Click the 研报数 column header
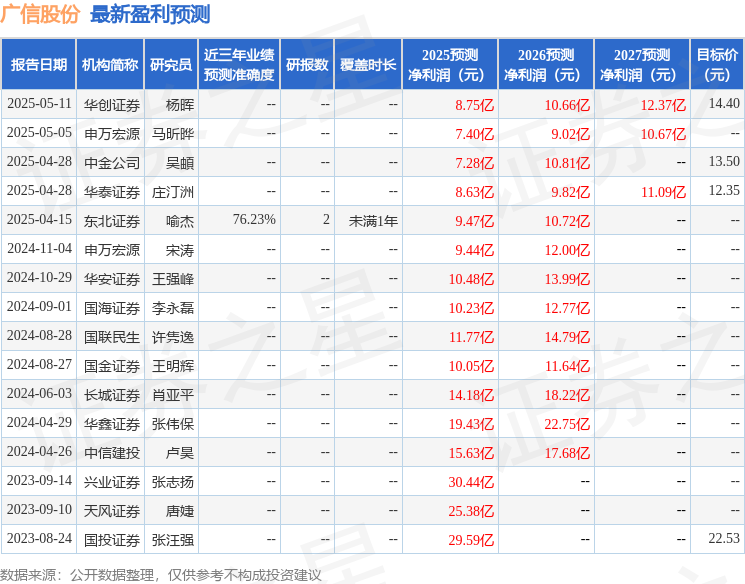This screenshot has height=584, width=745. pos(307,65)
